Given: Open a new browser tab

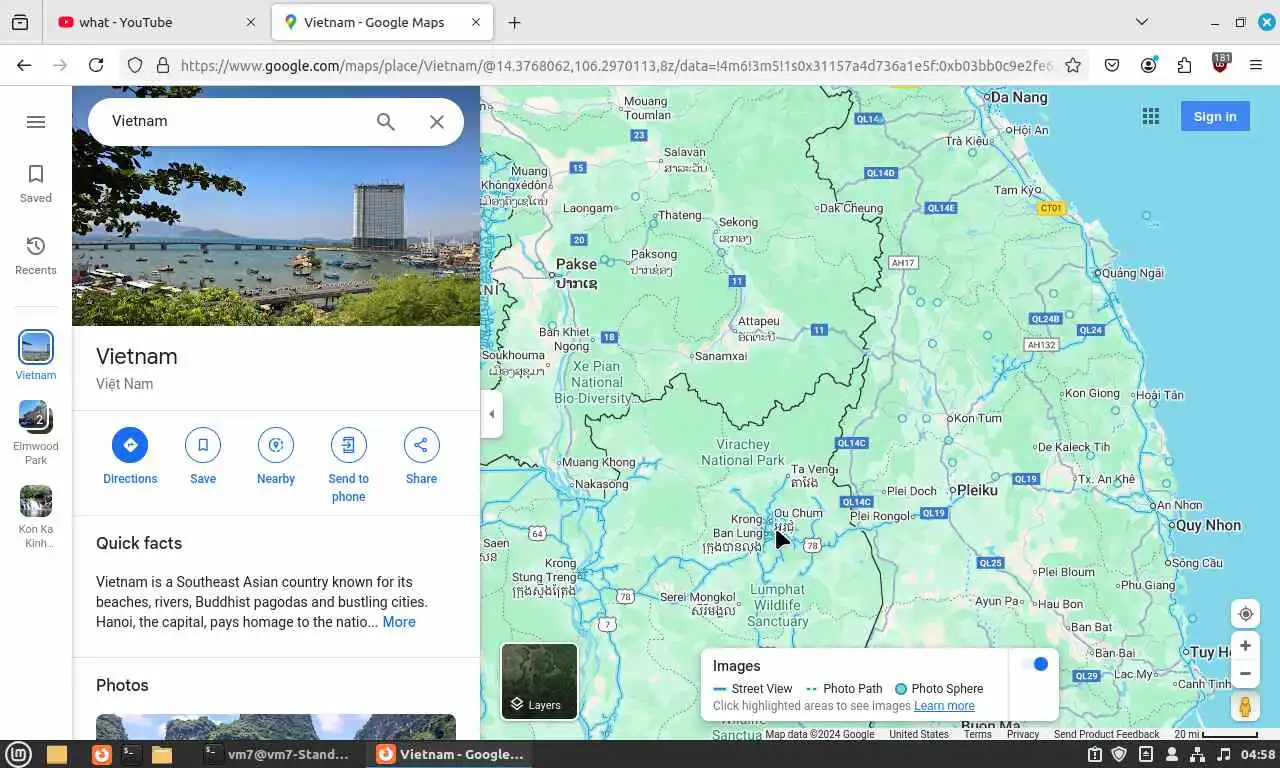Looking at the screenshot, I should 514,22.
